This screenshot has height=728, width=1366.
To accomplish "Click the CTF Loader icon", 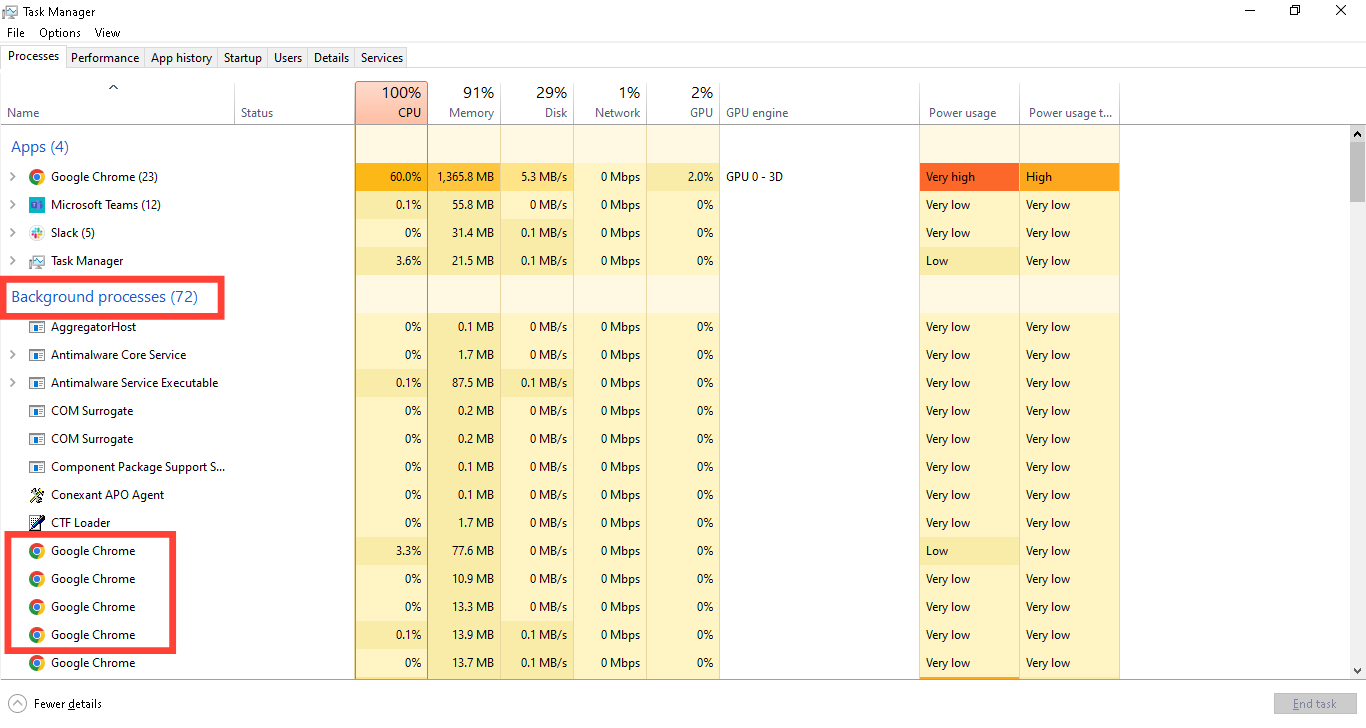I will [36, 523].
